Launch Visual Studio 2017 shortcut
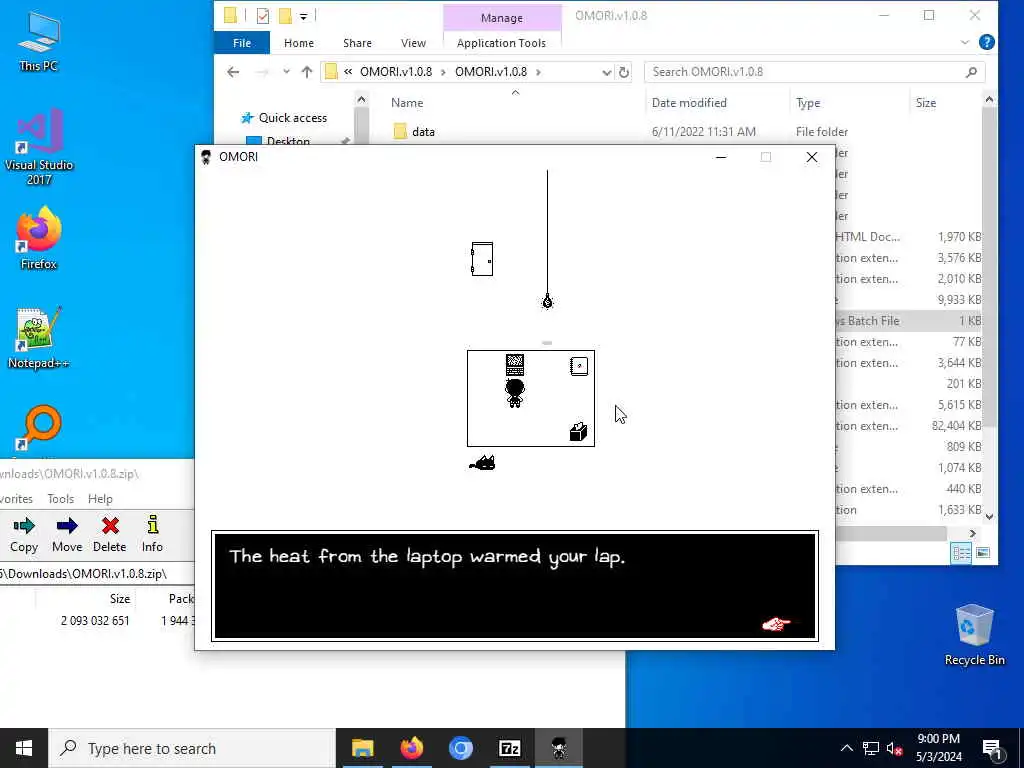1024x768 pixels. (x=39, y=146)
